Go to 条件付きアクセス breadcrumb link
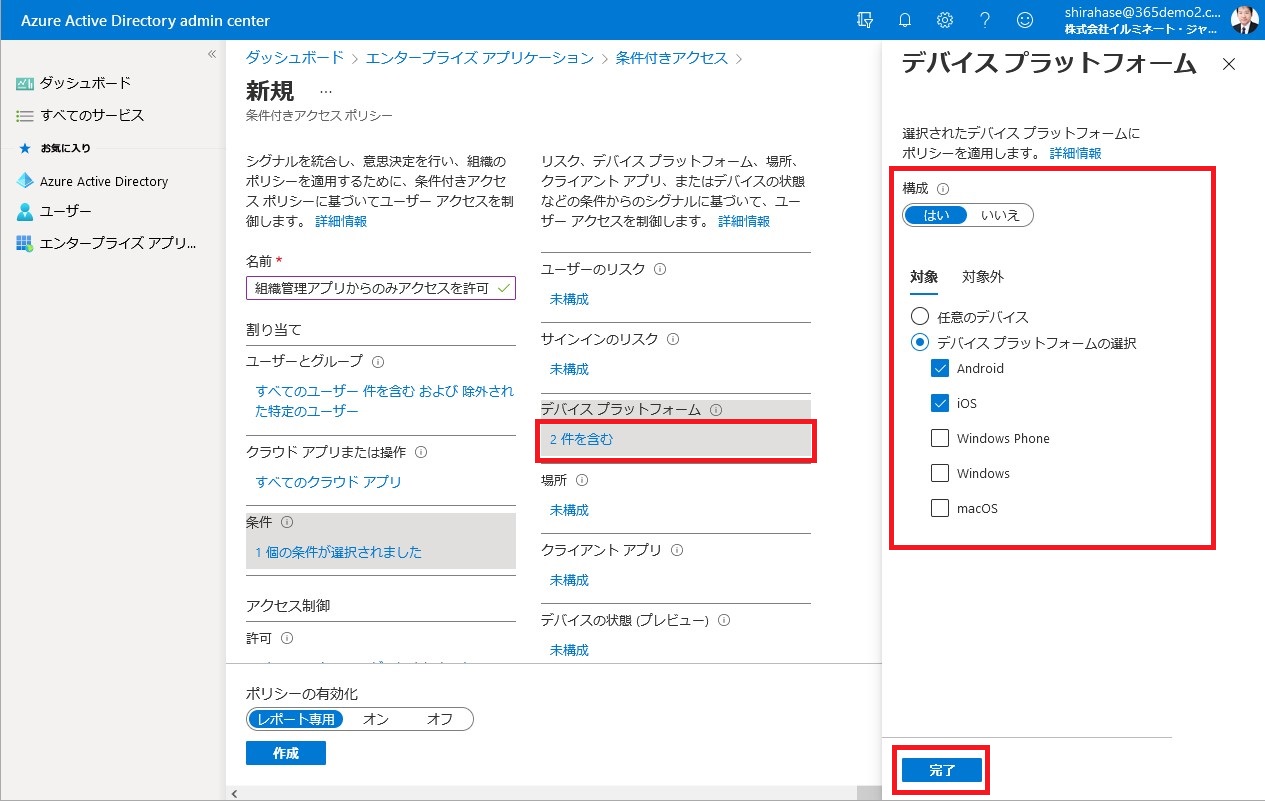 coord(672,58)
